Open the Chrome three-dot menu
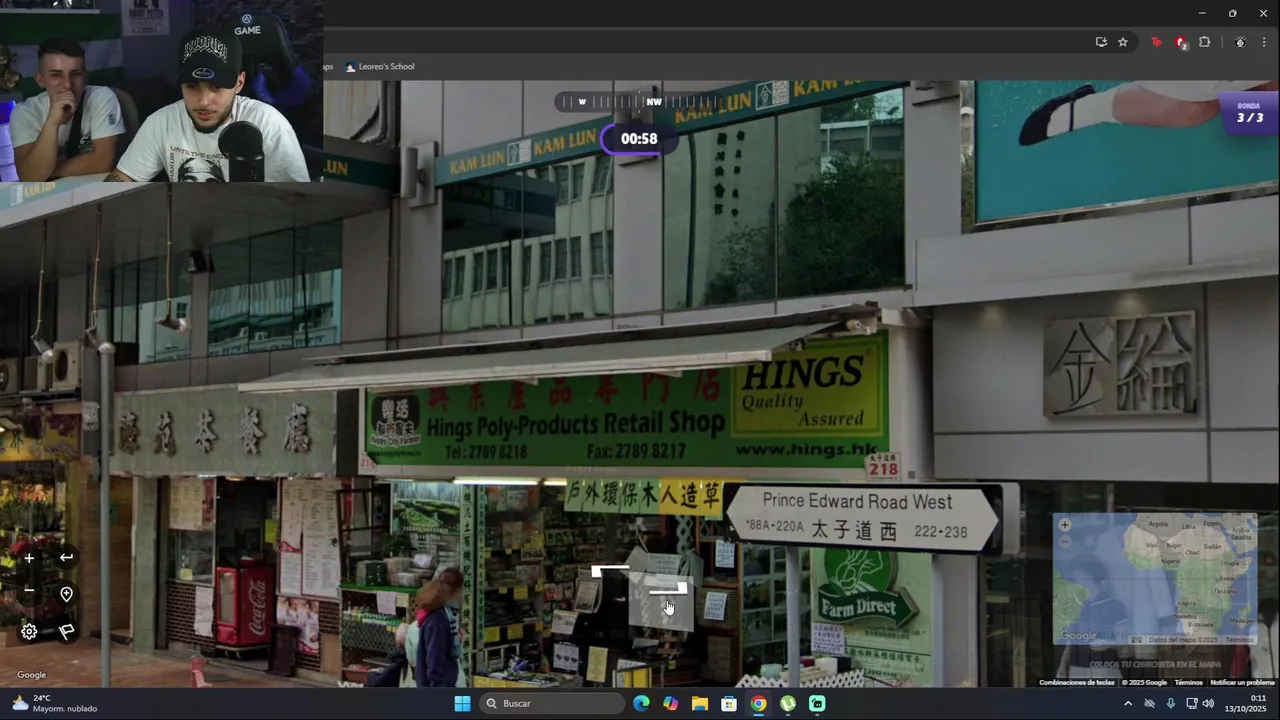1280x720 pixels. click(1264, 42)
